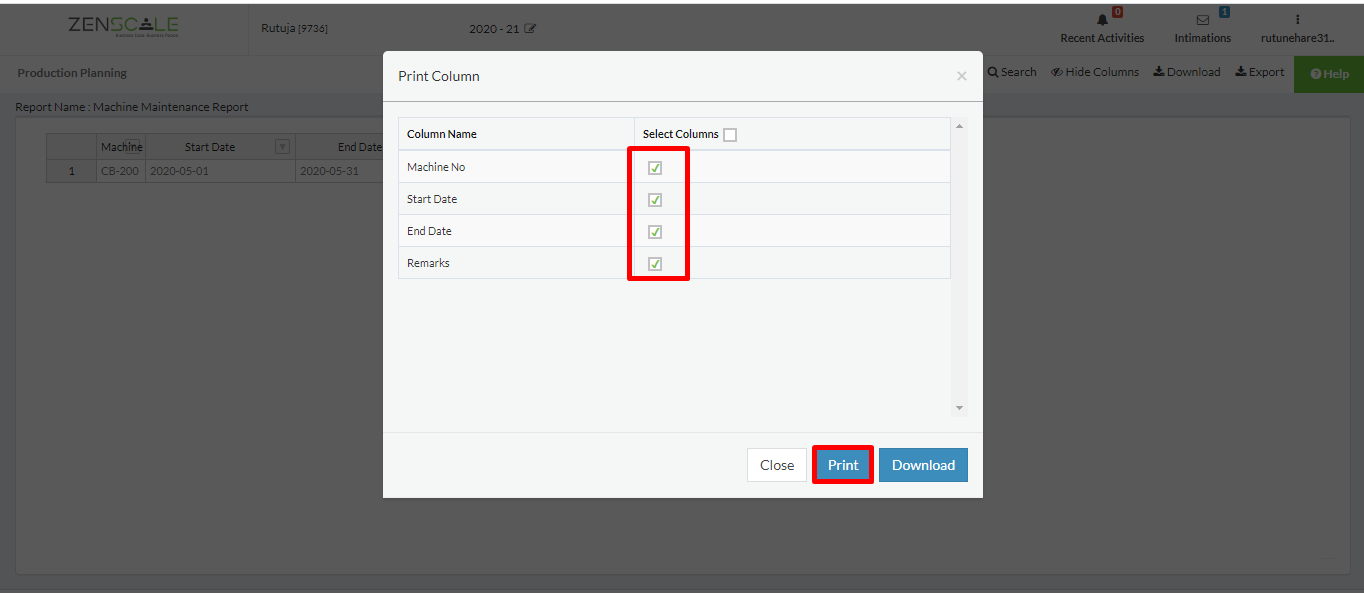Click the Remarks row label

point(428,263)
